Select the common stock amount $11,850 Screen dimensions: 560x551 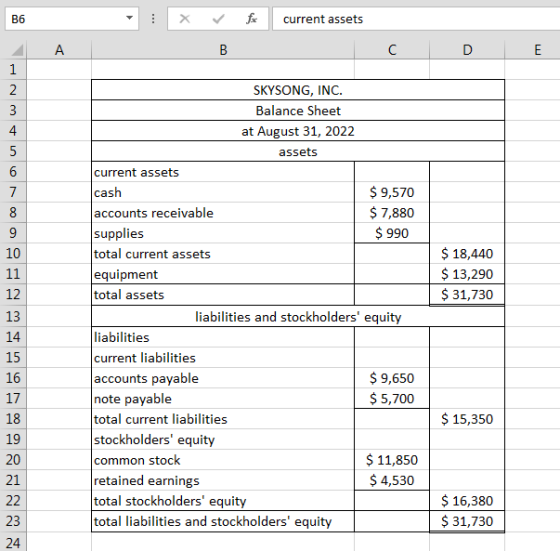392,460
